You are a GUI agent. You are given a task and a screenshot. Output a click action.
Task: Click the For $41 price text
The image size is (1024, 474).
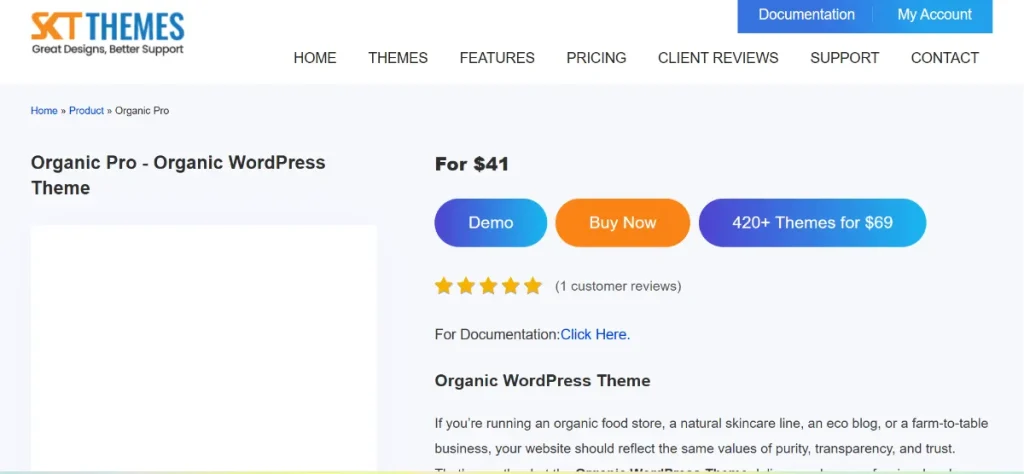point(472,165)
